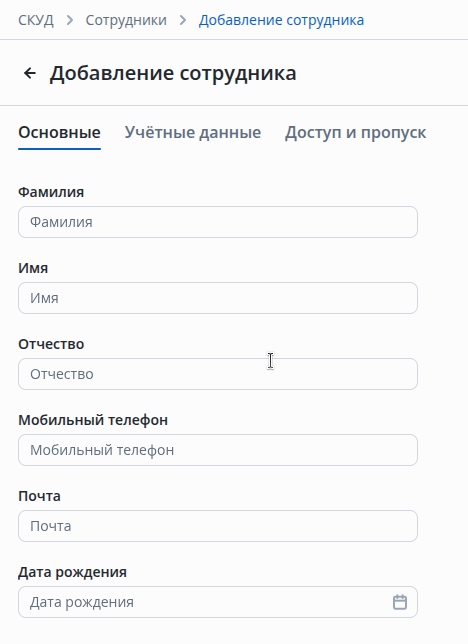The width and height of the screenshot is (468, 644).
Task: Open the Дата рождения date field
Action: coord(218,602)
